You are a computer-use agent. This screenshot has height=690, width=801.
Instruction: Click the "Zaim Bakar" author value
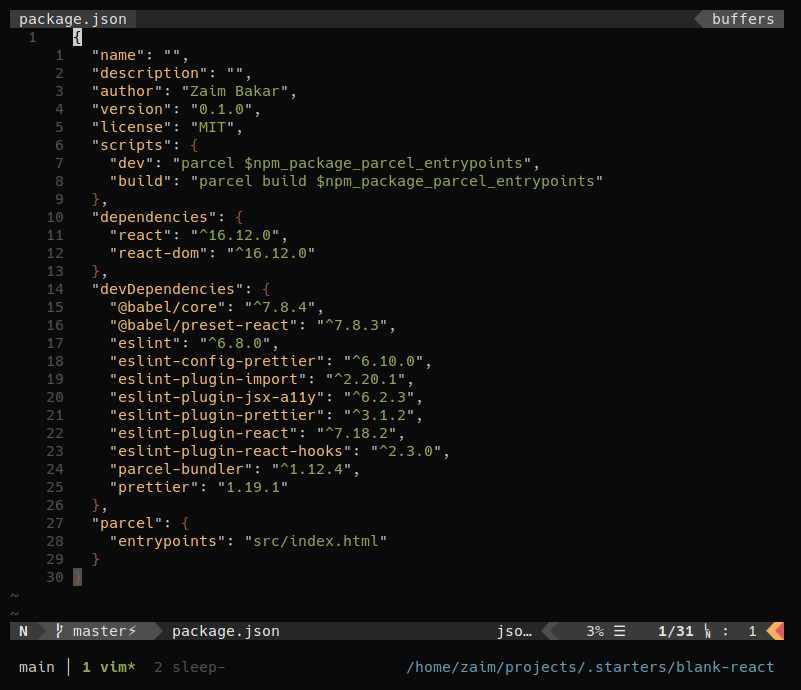(234, 91)
